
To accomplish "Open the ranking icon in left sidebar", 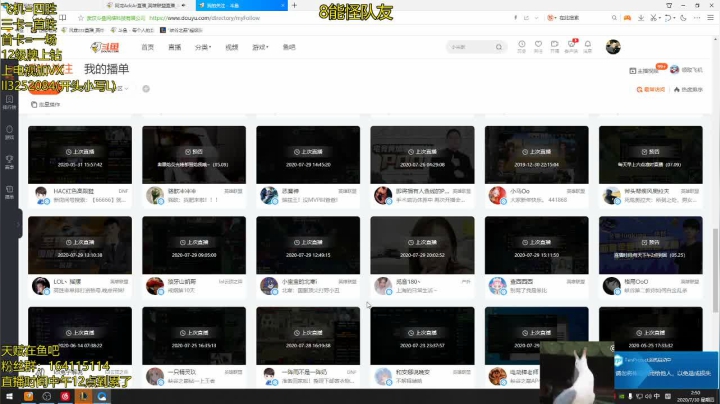I will pyautogui.click(x=9, y=102).
